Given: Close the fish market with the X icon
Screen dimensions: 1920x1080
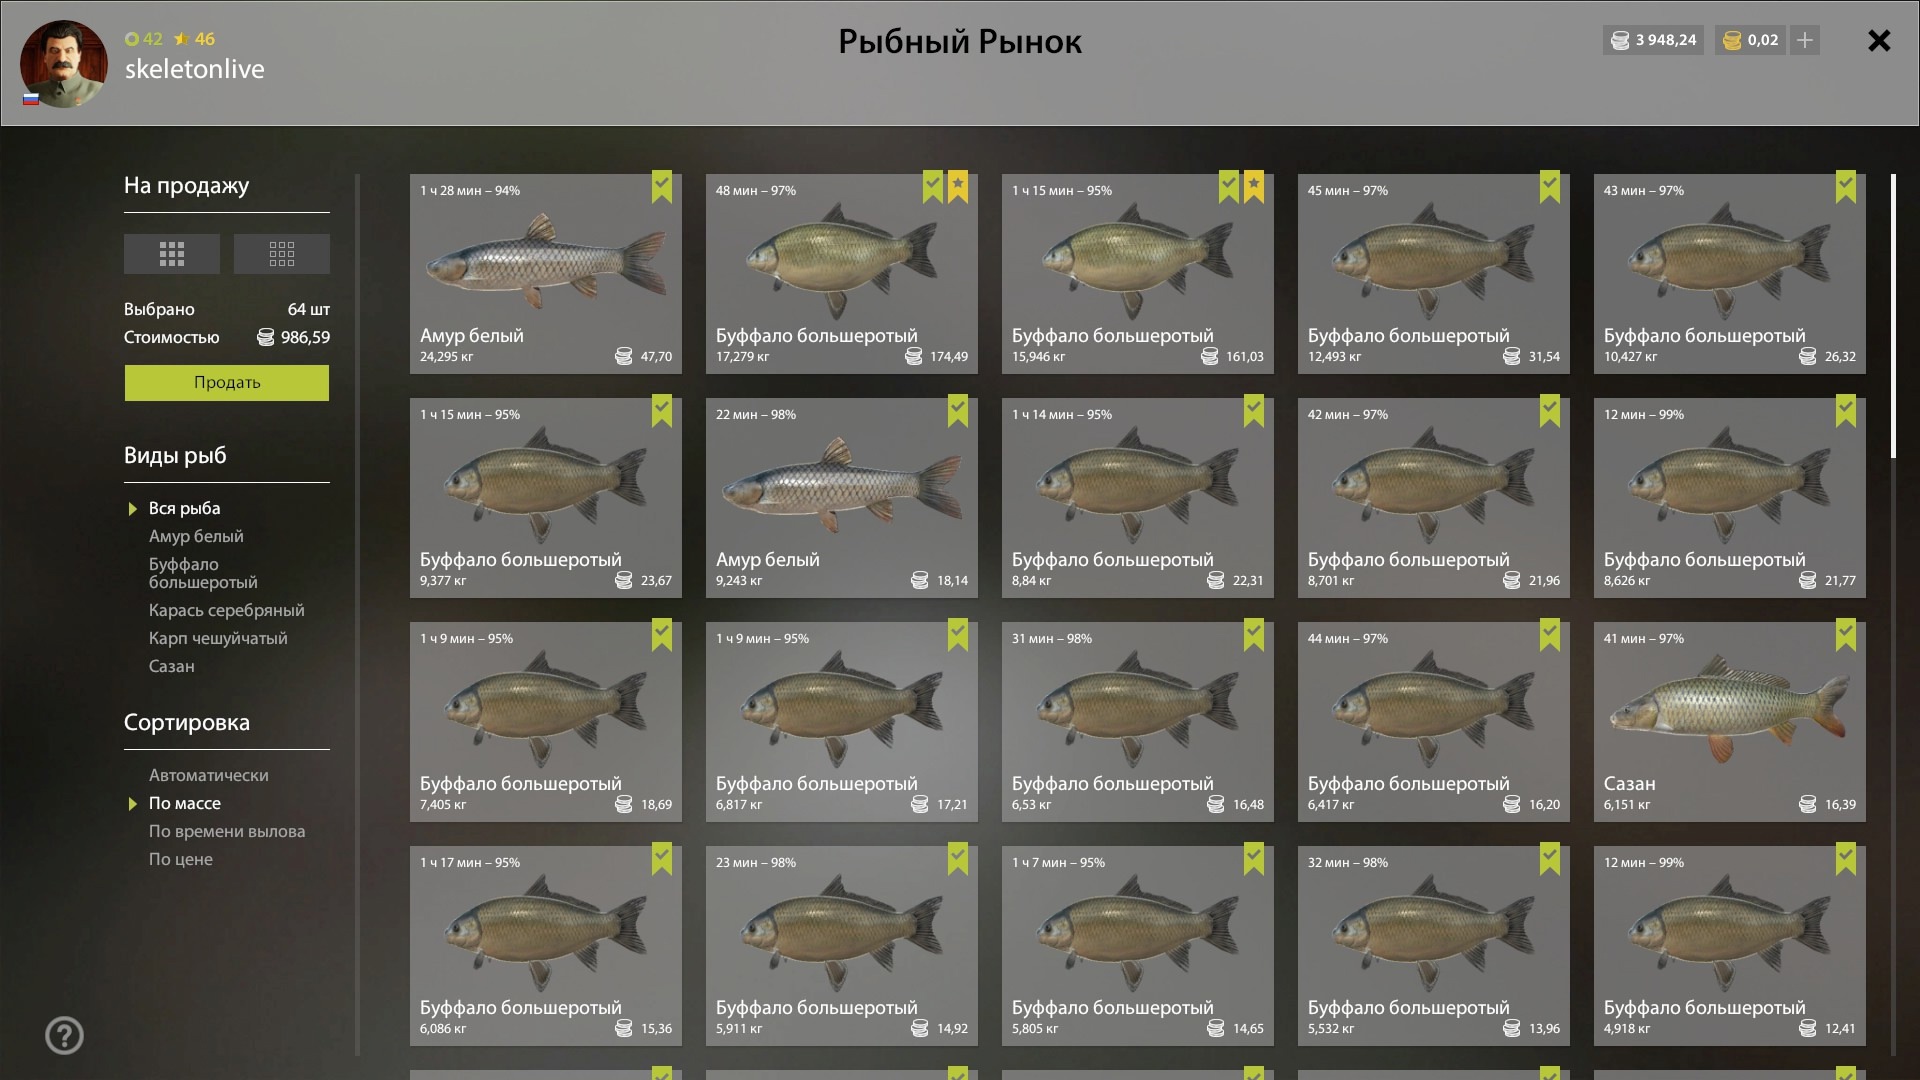Looking at the screenshot, I should (x=1879, y=41).
